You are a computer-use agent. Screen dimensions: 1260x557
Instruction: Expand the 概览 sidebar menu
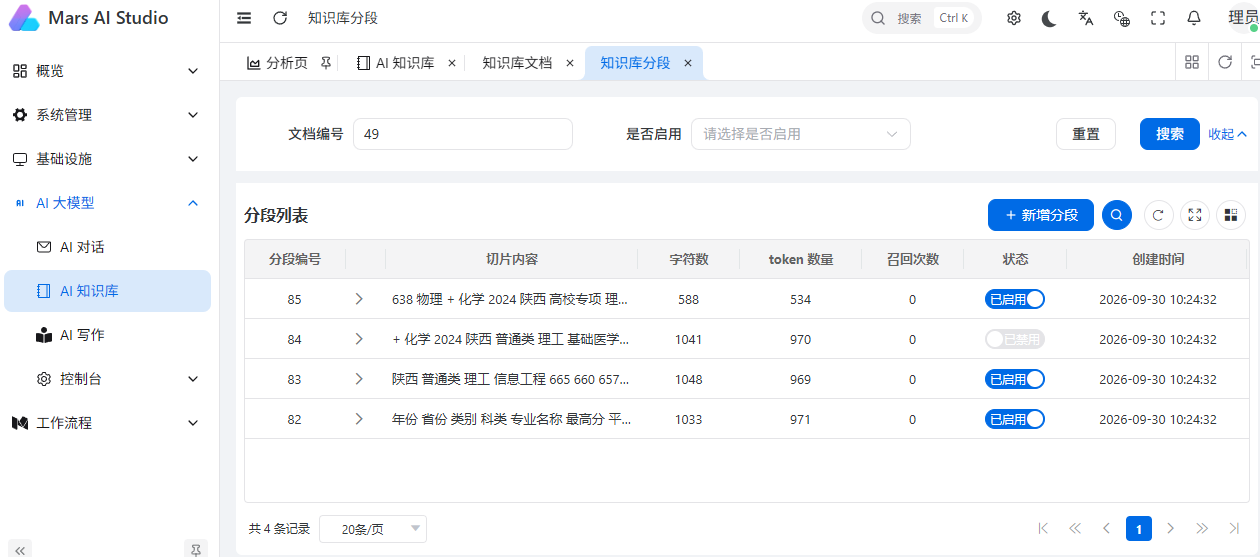(x=106, y=71)
